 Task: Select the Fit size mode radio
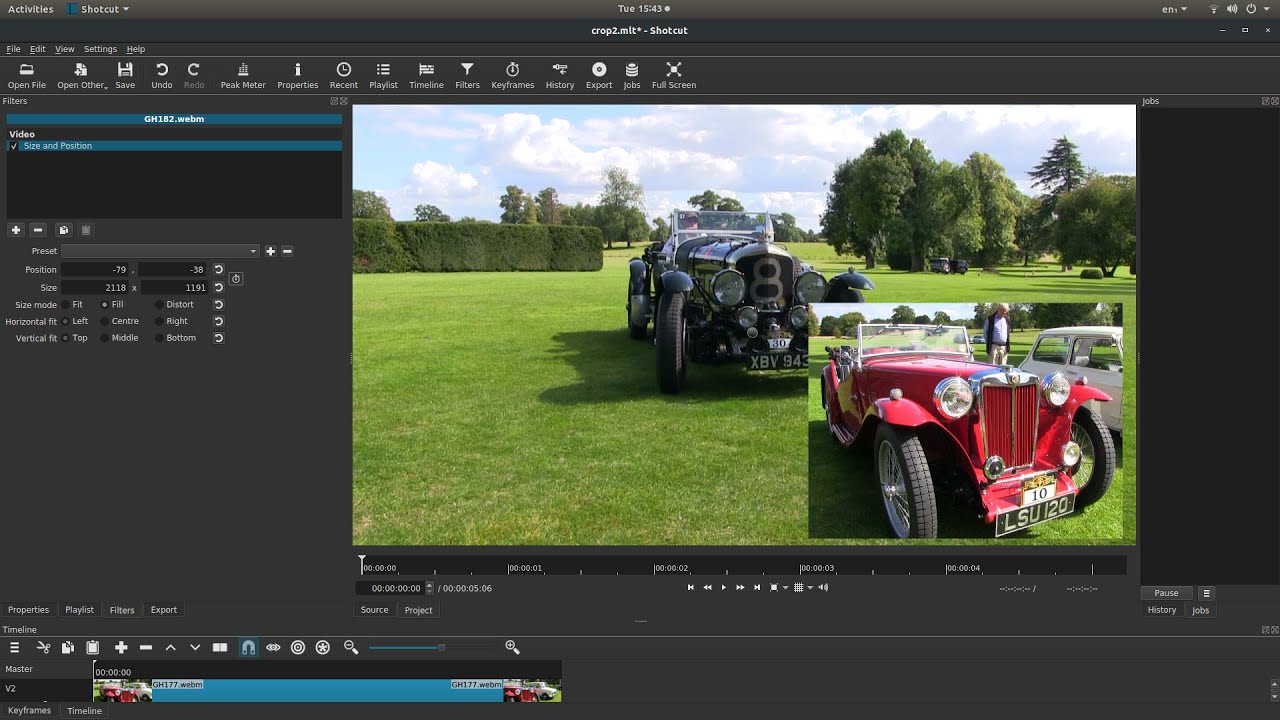[66, 305]
